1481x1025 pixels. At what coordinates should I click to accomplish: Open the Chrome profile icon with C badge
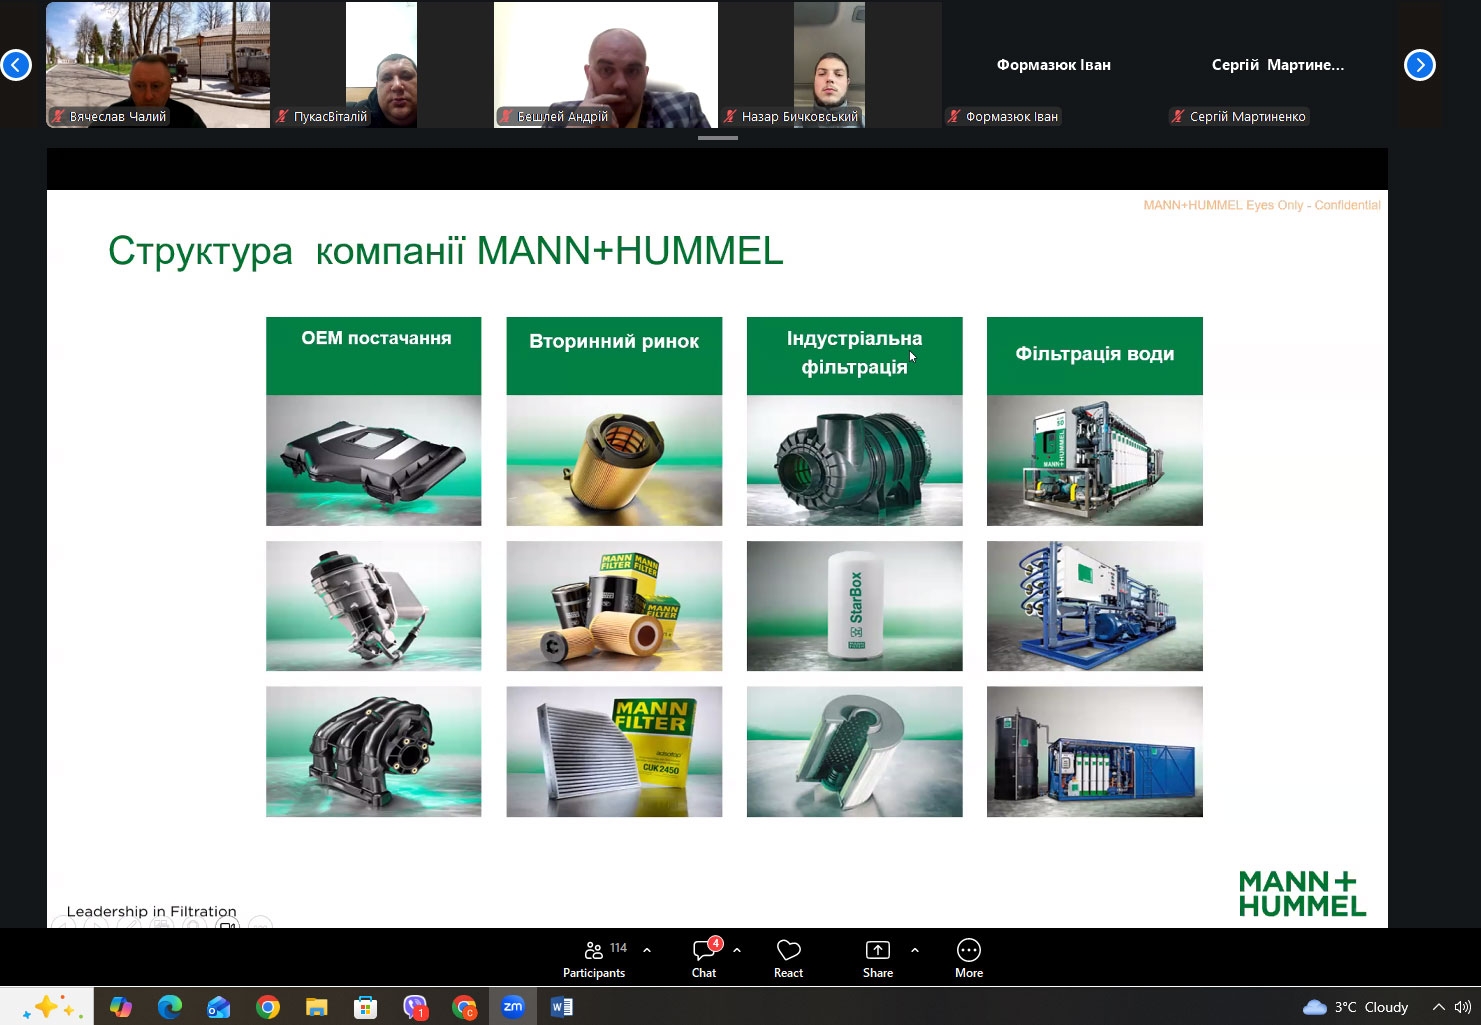[464, 1007]
